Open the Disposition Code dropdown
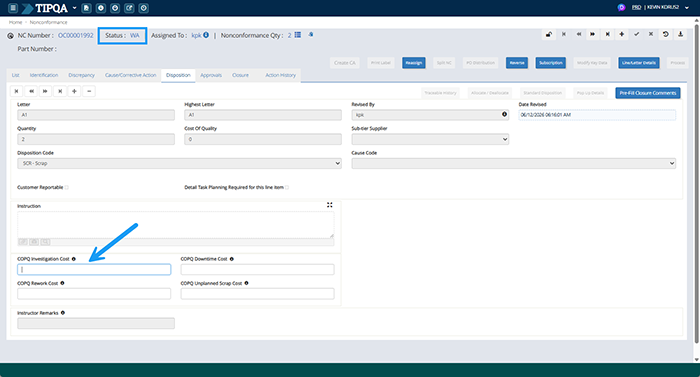The image size is (700, 377). 179,163
